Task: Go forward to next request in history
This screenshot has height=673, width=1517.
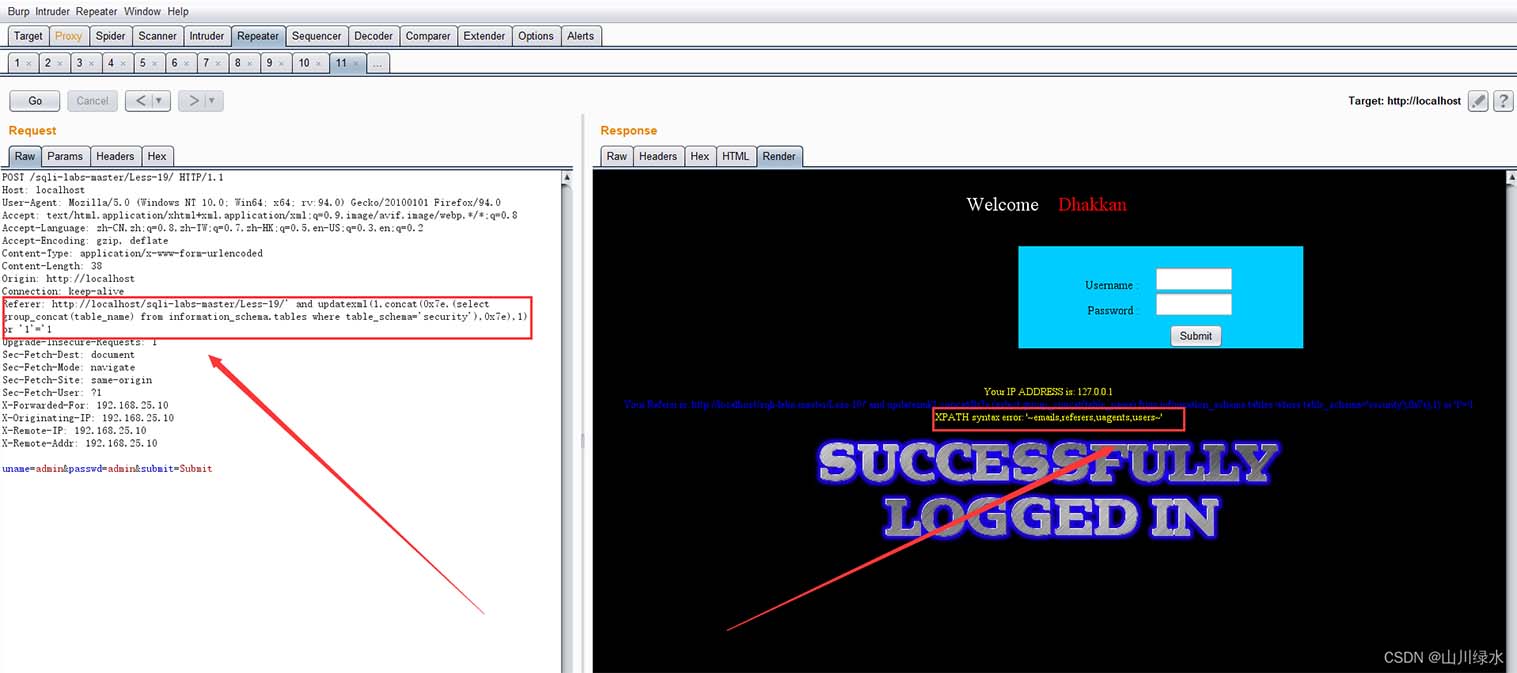Action: tap(194, 100)
